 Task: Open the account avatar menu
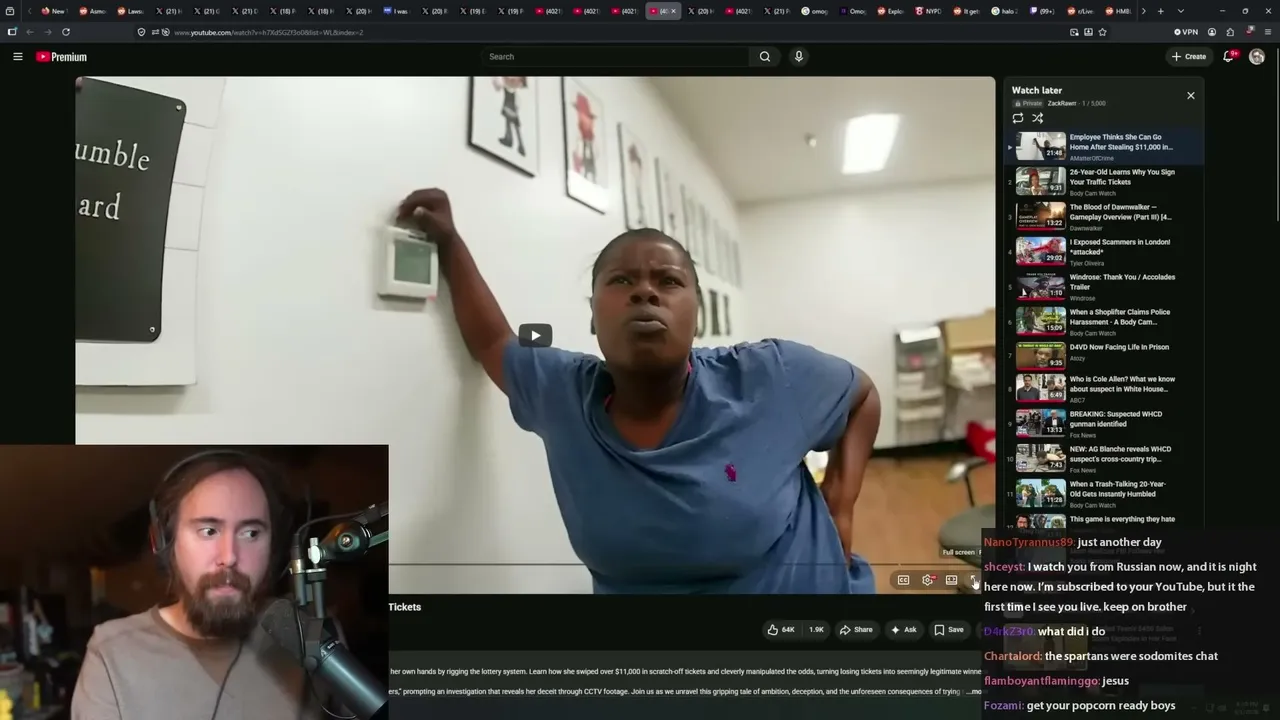(1257, 57)
